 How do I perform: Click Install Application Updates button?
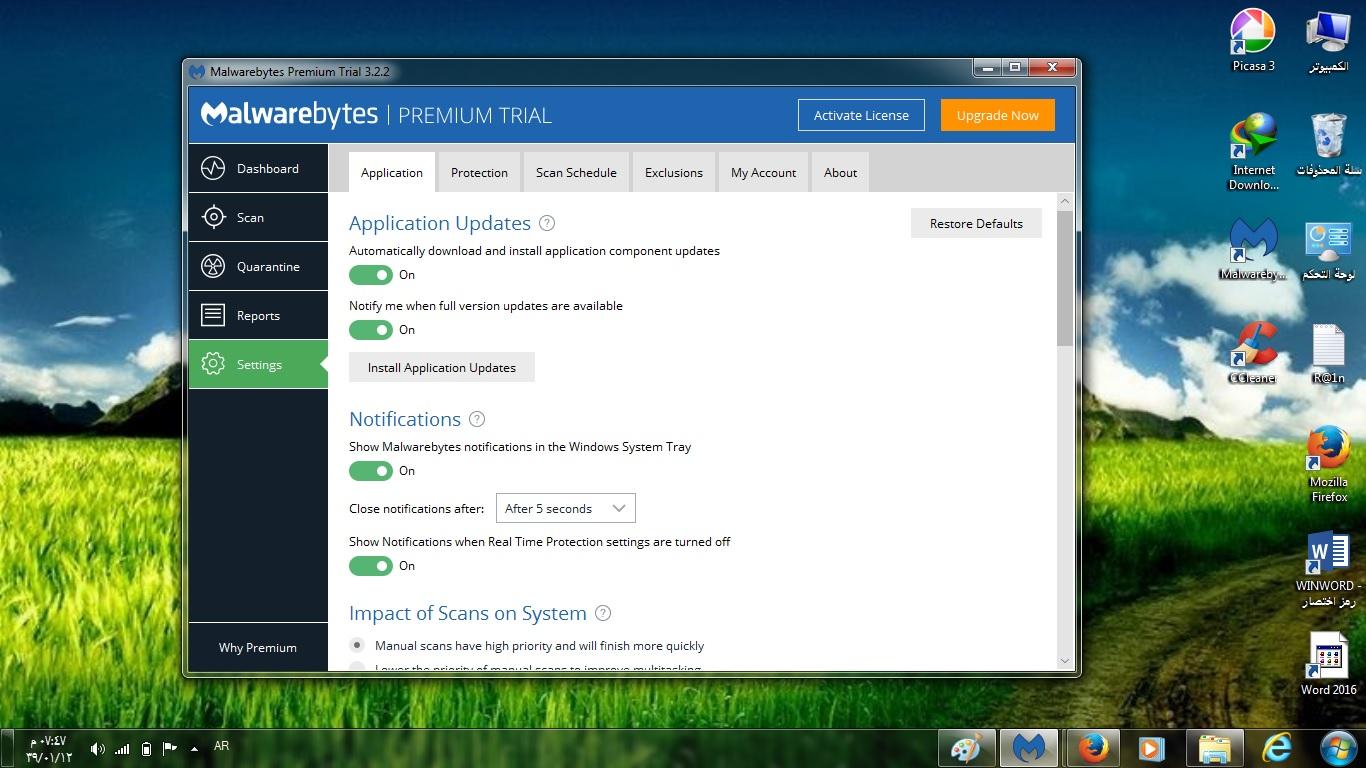click(x=442, y=367)
